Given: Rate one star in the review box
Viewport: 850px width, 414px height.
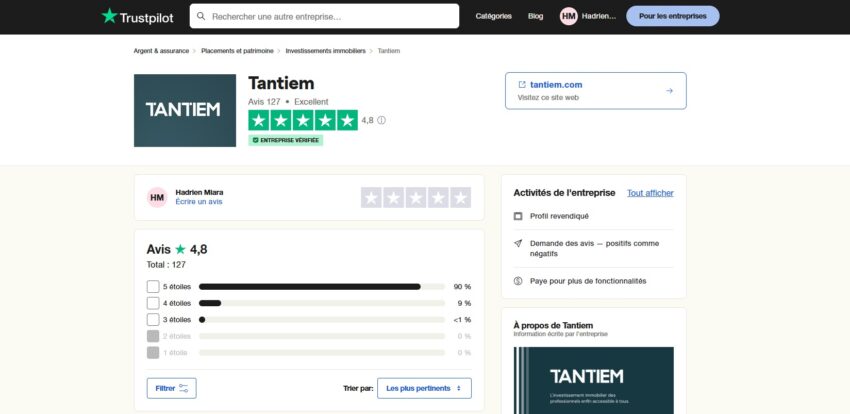Looking at the screenshot, I should coord(371,198).
